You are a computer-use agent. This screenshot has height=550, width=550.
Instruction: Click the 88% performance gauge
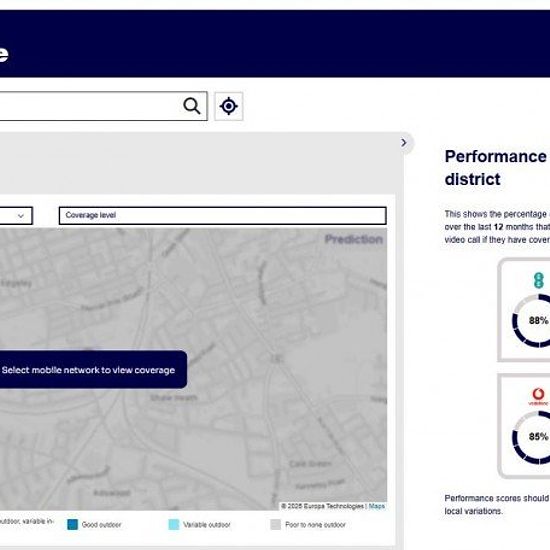pos(532,321)
